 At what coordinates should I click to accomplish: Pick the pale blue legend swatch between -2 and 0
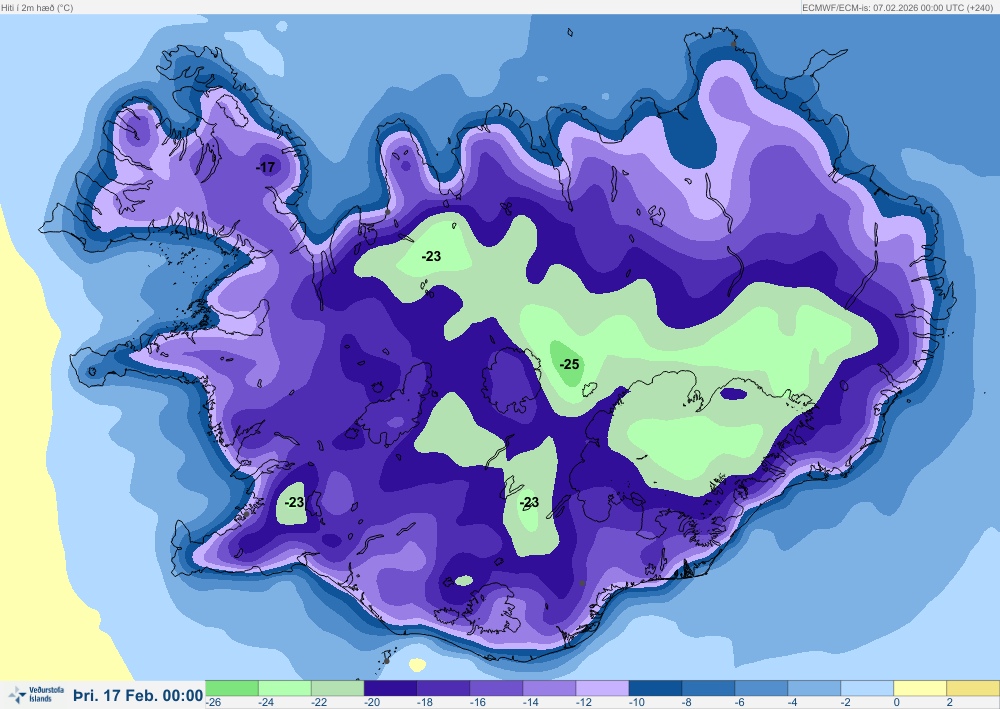pyautogui.click(x=867, y=688)
